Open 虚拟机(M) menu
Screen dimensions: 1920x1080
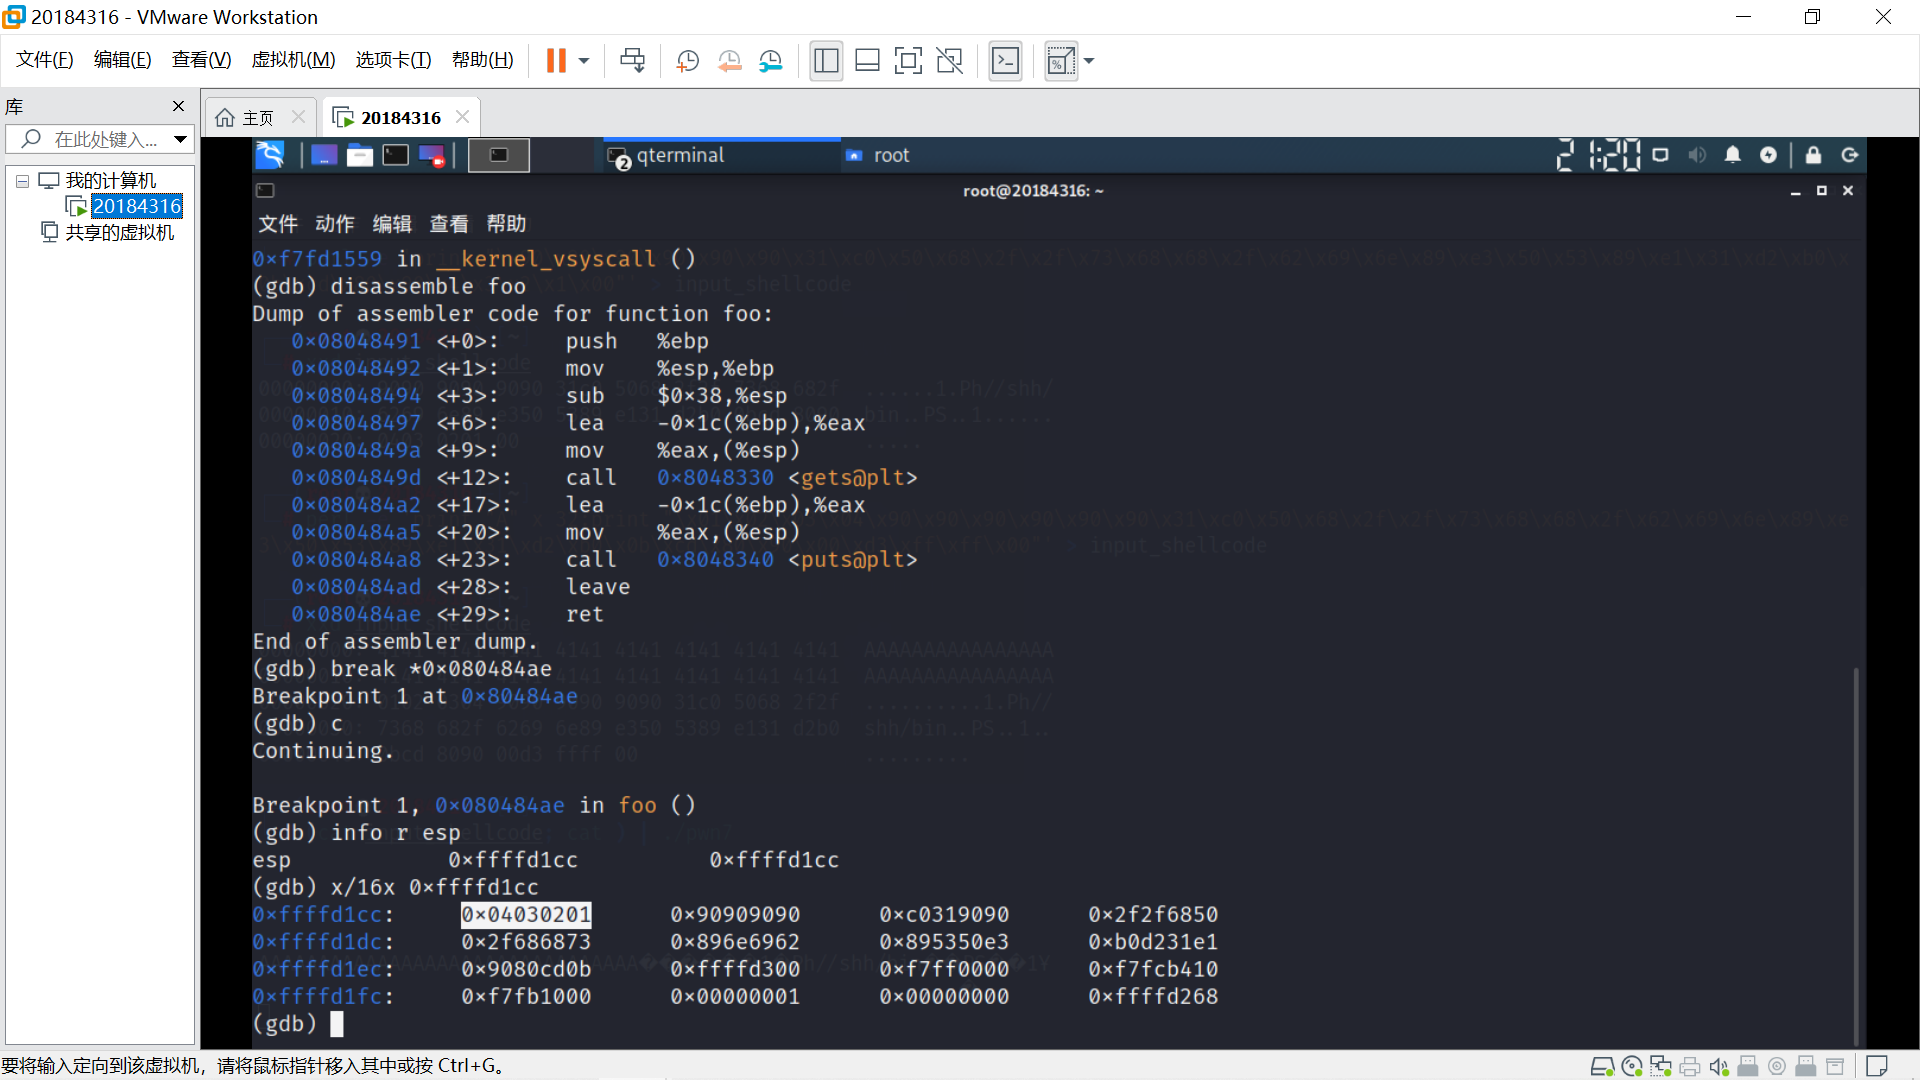click(x=293, y=60)
